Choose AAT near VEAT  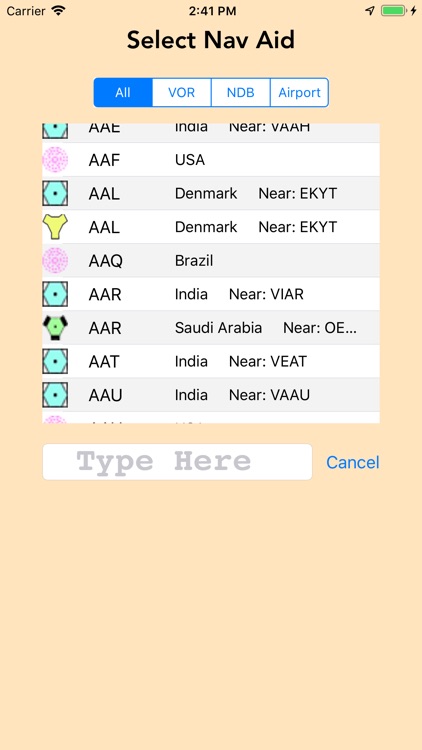211,361
